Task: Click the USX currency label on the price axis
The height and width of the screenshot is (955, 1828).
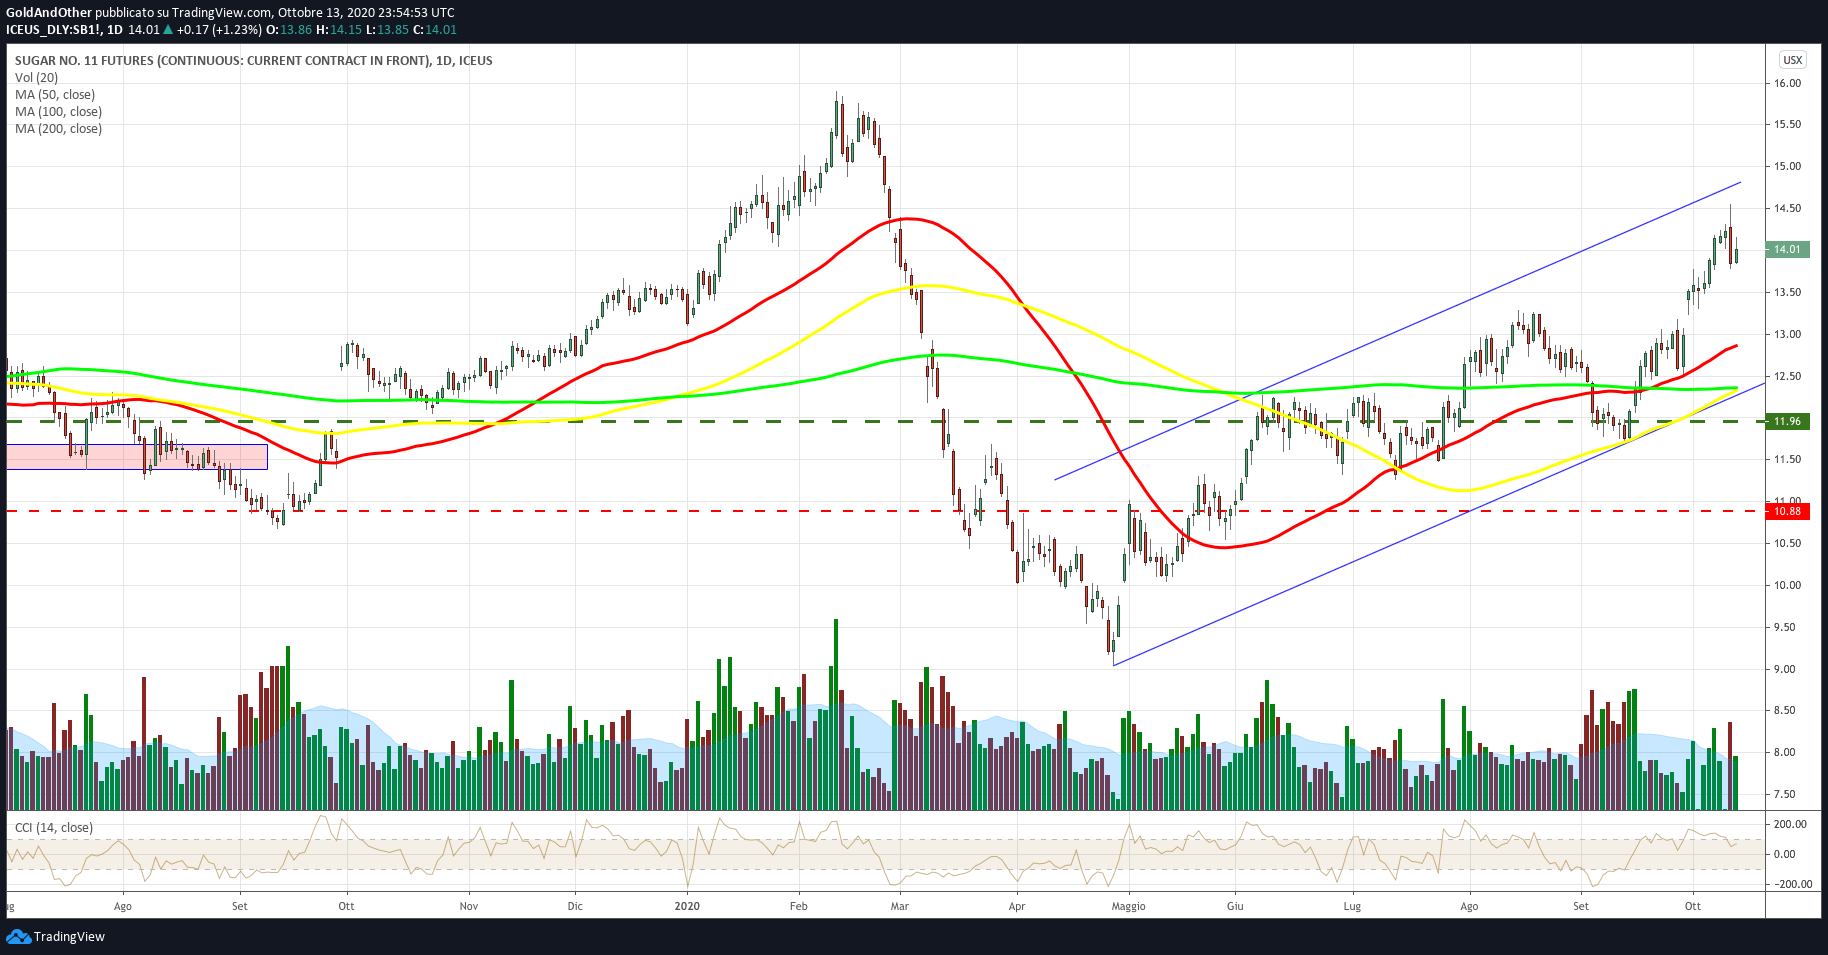Action: [1792, 60]
